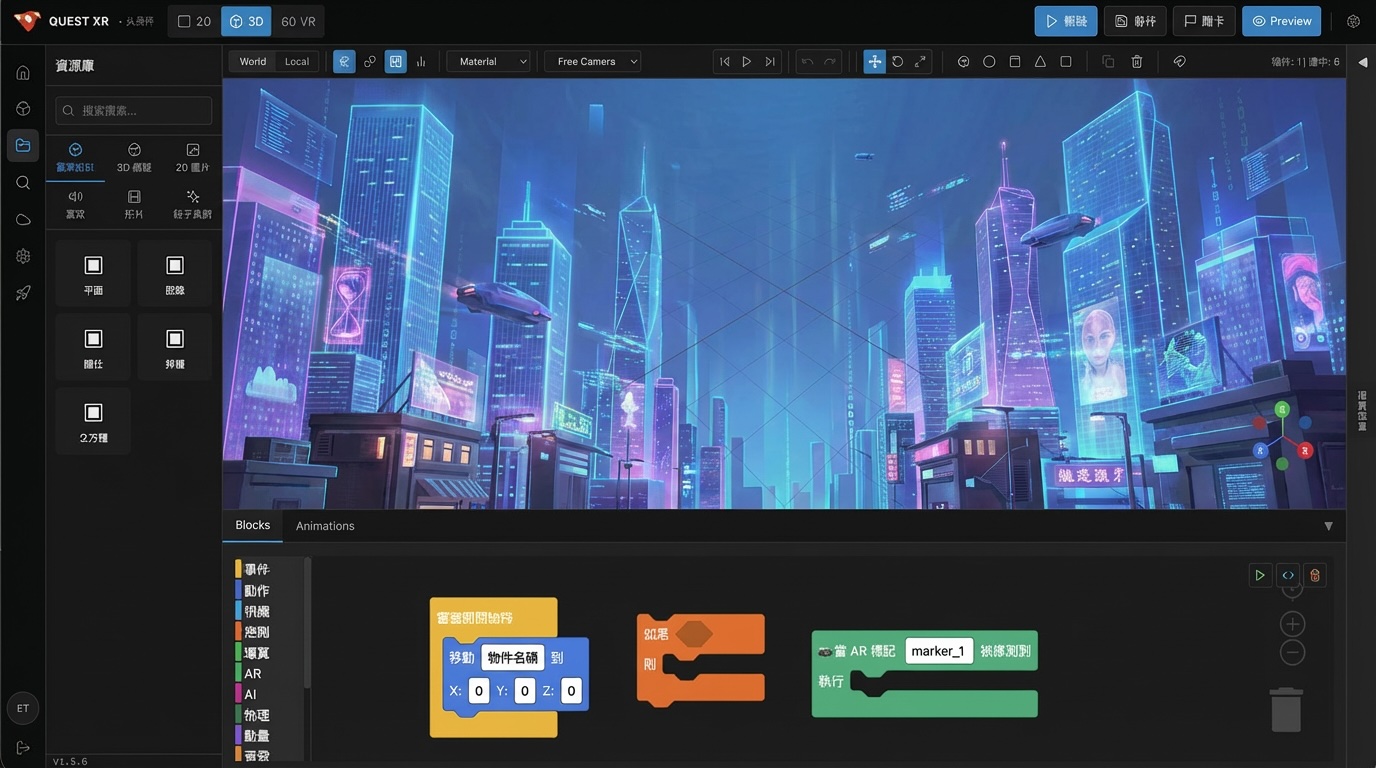
Task: Select the particle effects asset tab
Action: click(x=193, y=205)
